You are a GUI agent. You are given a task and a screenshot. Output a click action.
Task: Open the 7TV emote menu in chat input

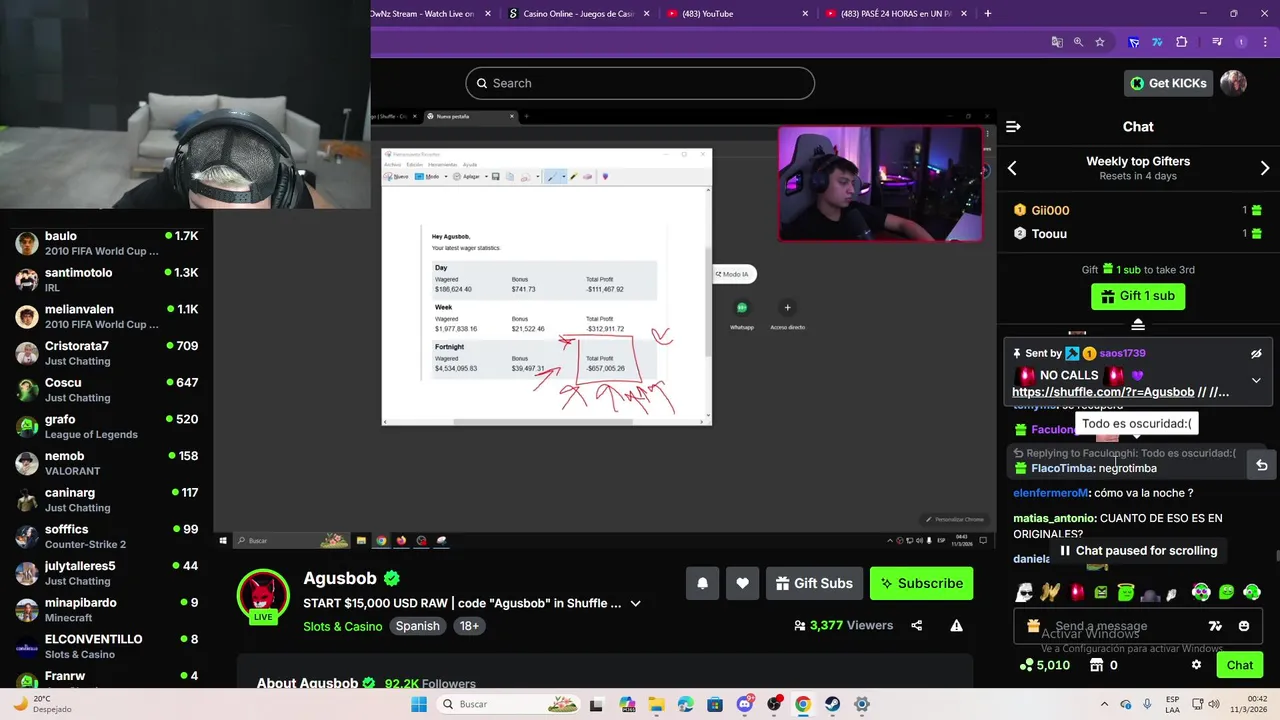pos(1215,626)
